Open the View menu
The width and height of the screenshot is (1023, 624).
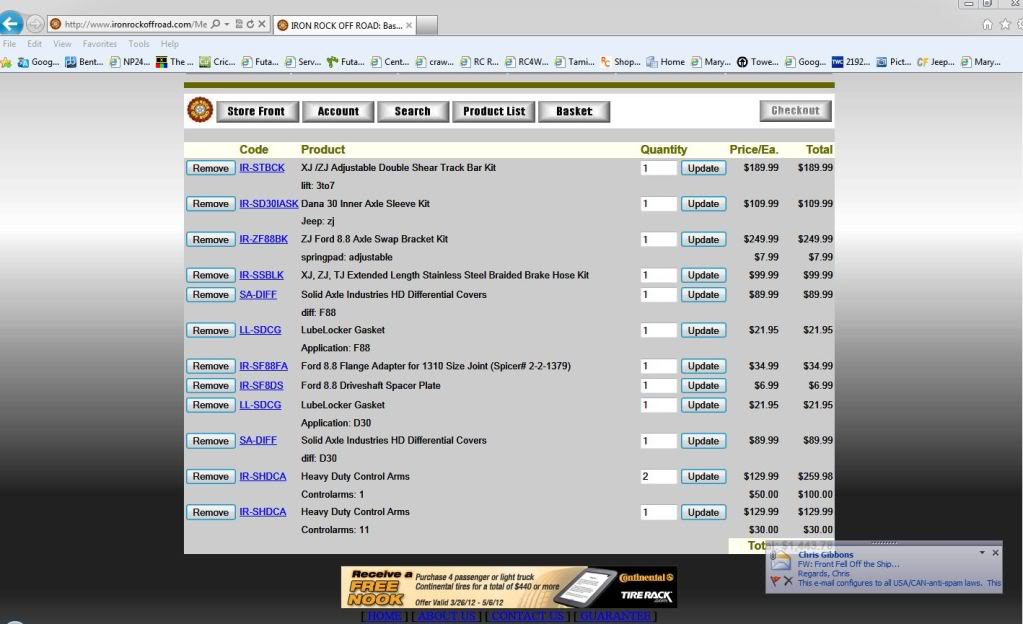tap(63, 44)
